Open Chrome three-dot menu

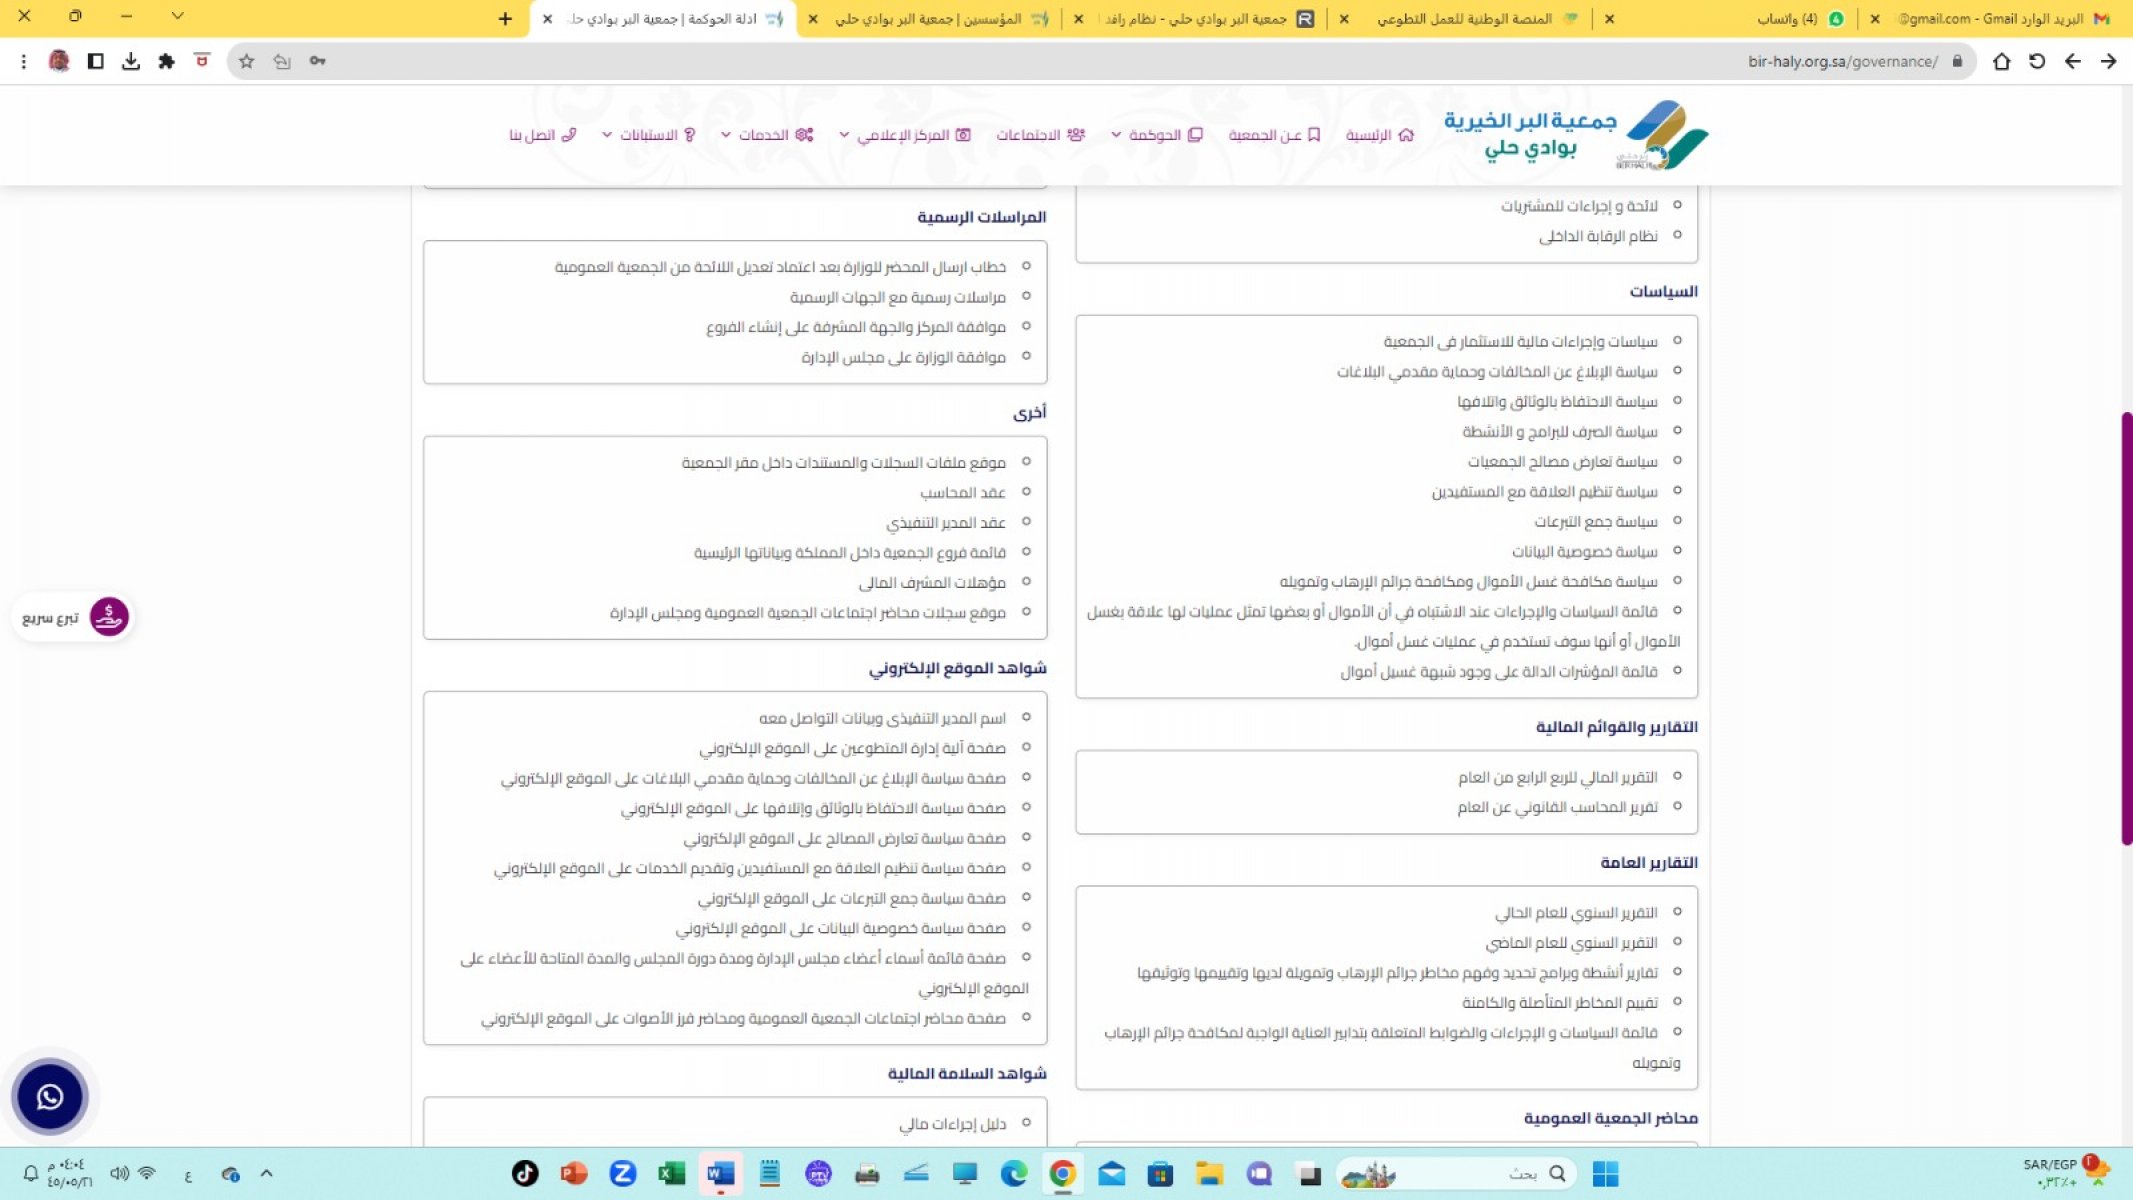[x=23, y=61]
